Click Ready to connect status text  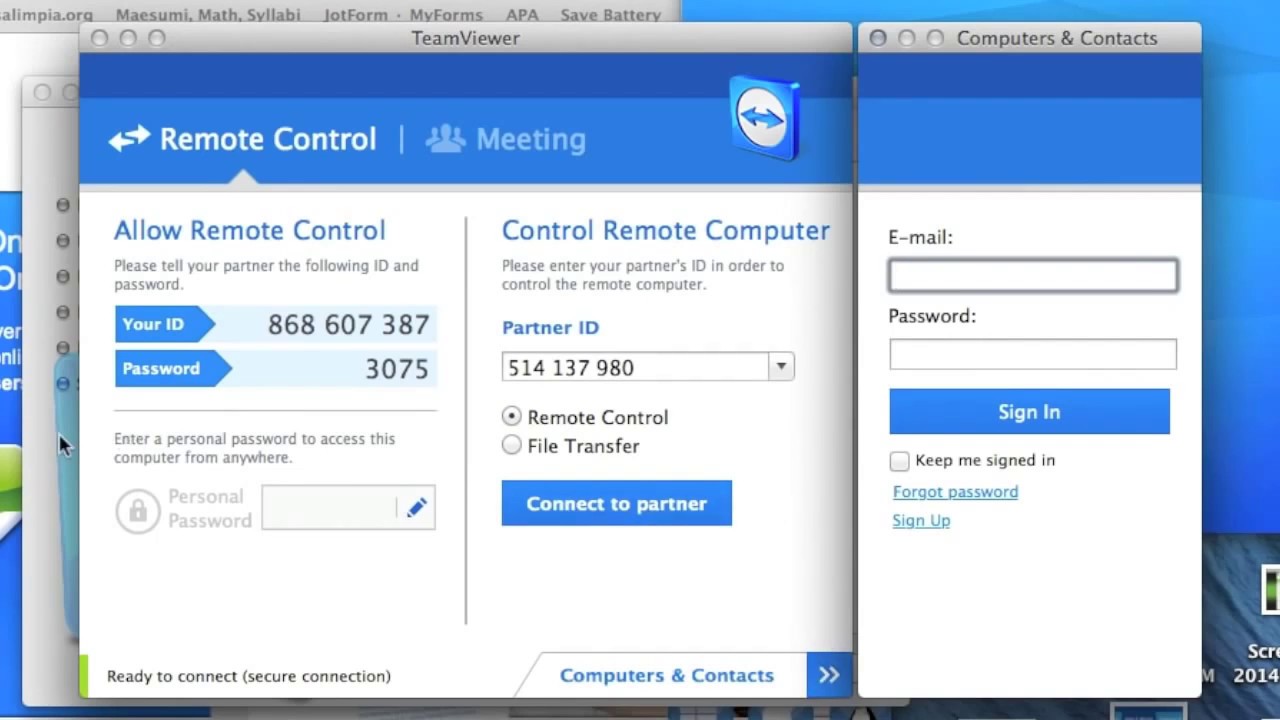point(249,676)
